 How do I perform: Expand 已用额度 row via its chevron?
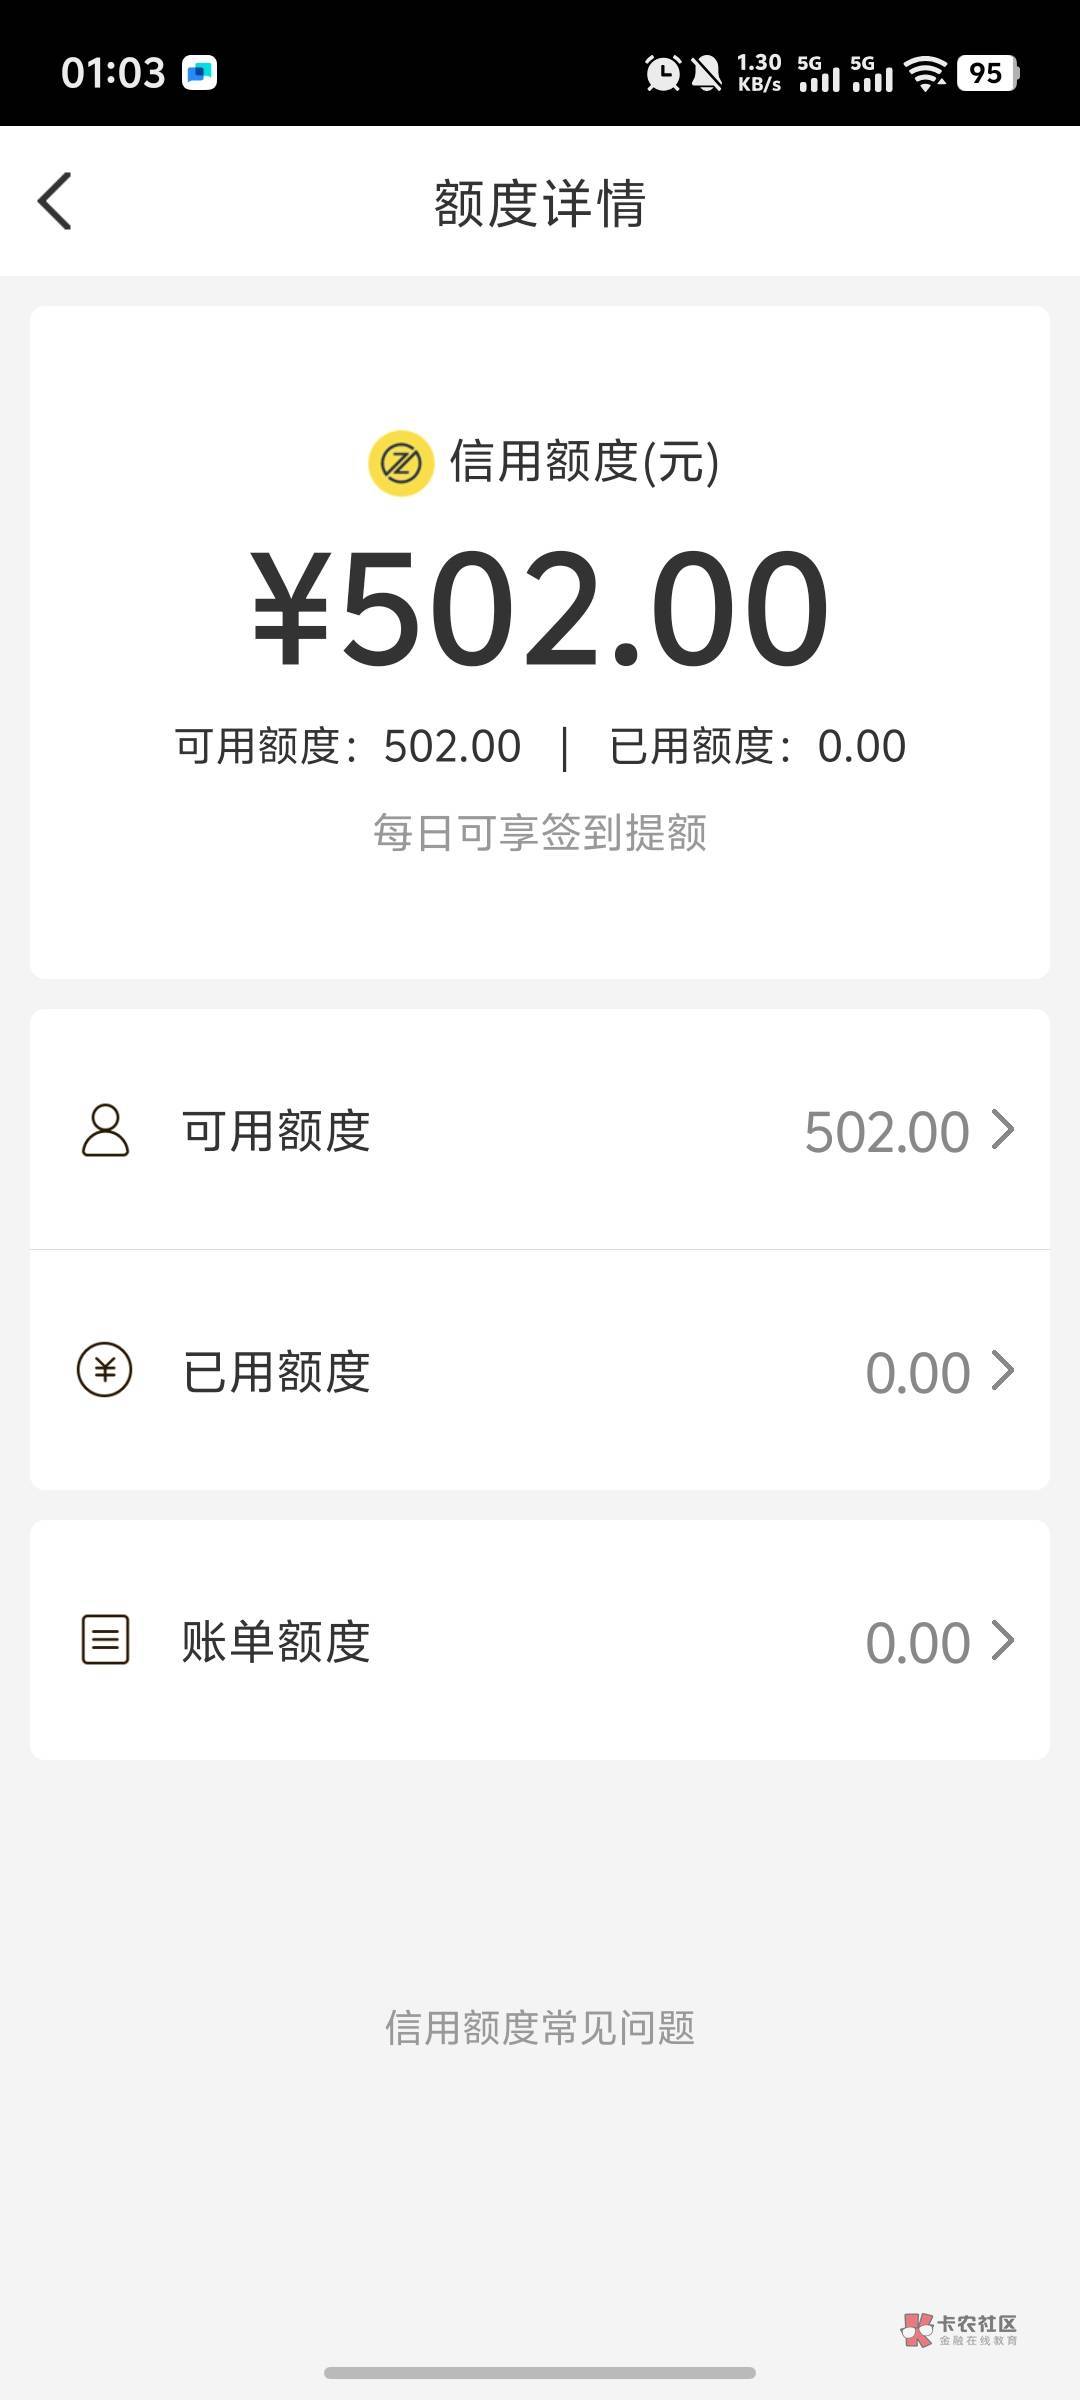click(x=1003, y=1370)
